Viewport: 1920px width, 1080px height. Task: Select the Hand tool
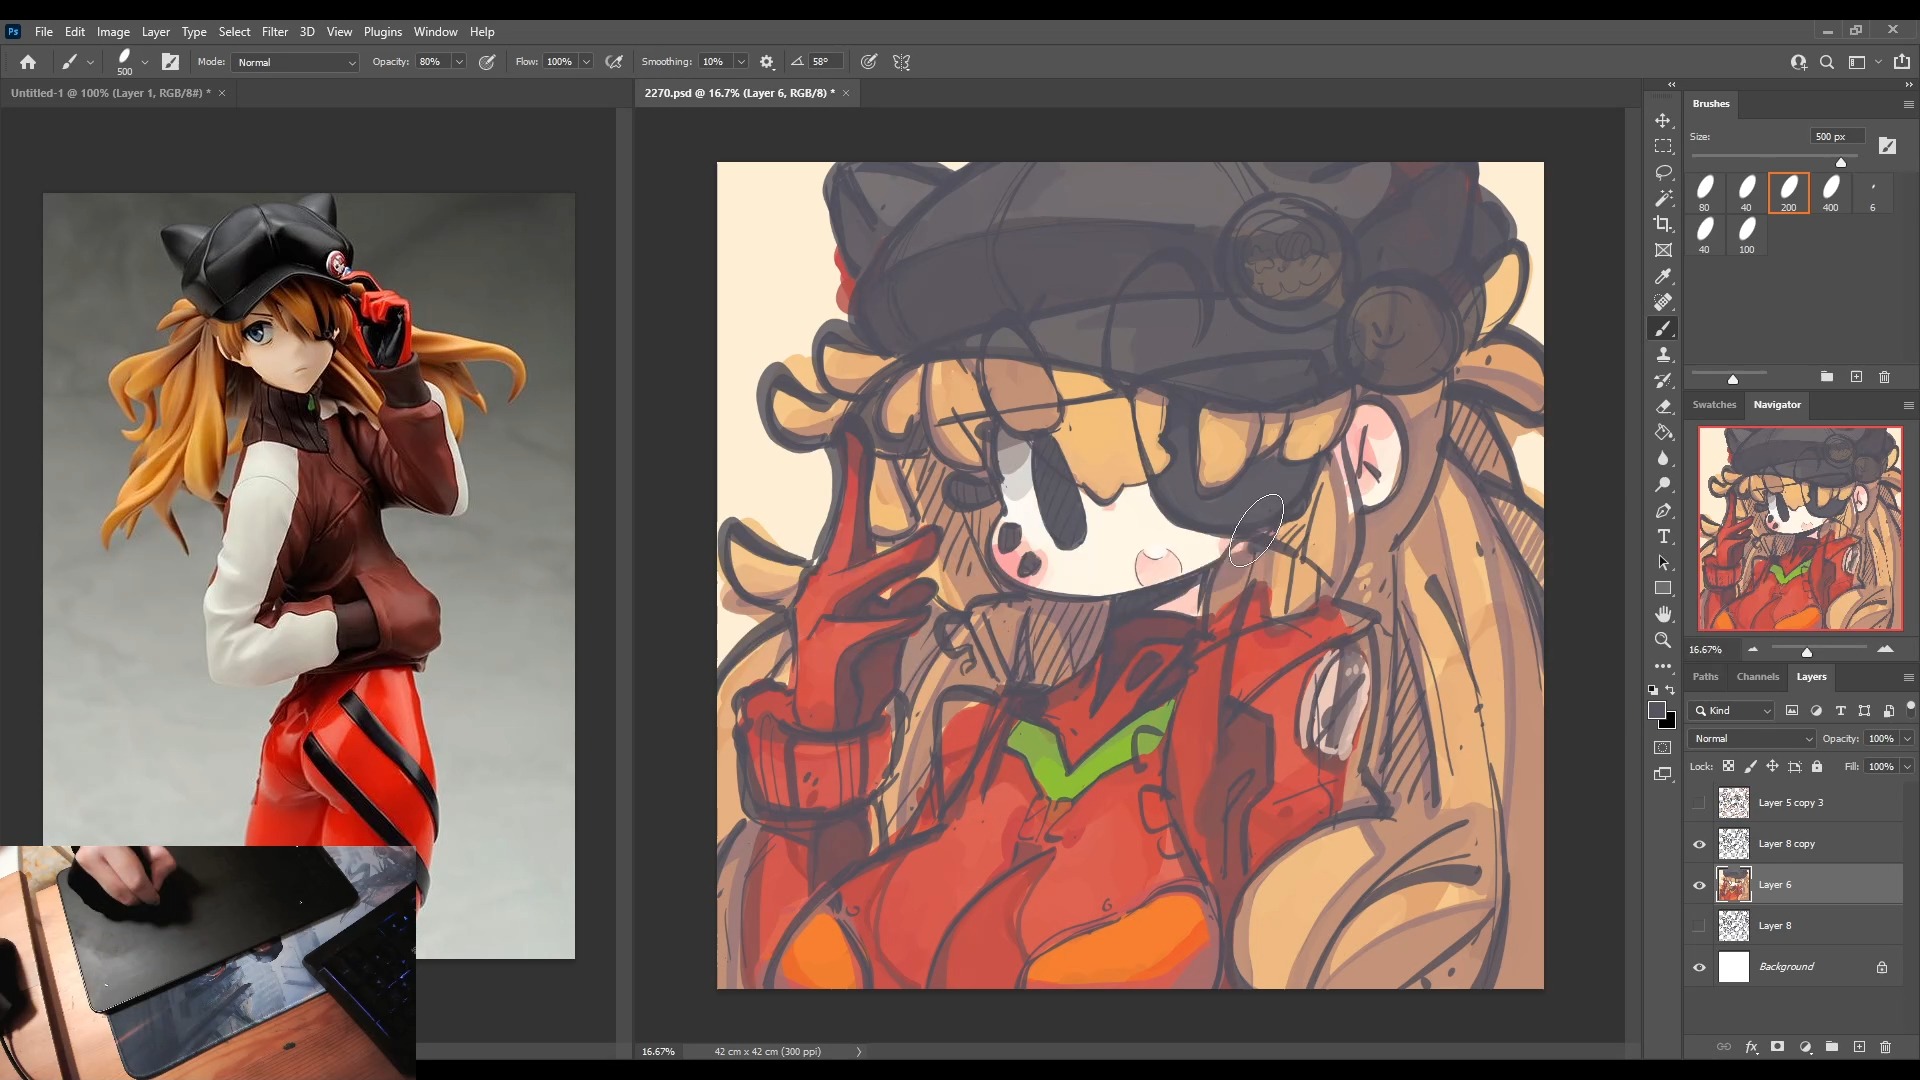1663,615
